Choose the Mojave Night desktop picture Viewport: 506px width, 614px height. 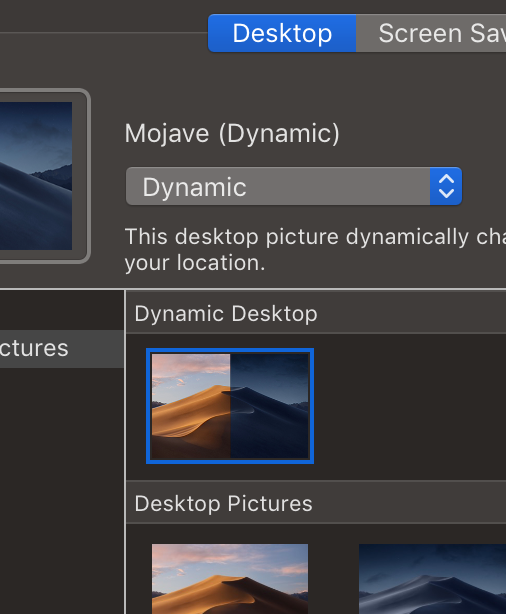[432, 579]
